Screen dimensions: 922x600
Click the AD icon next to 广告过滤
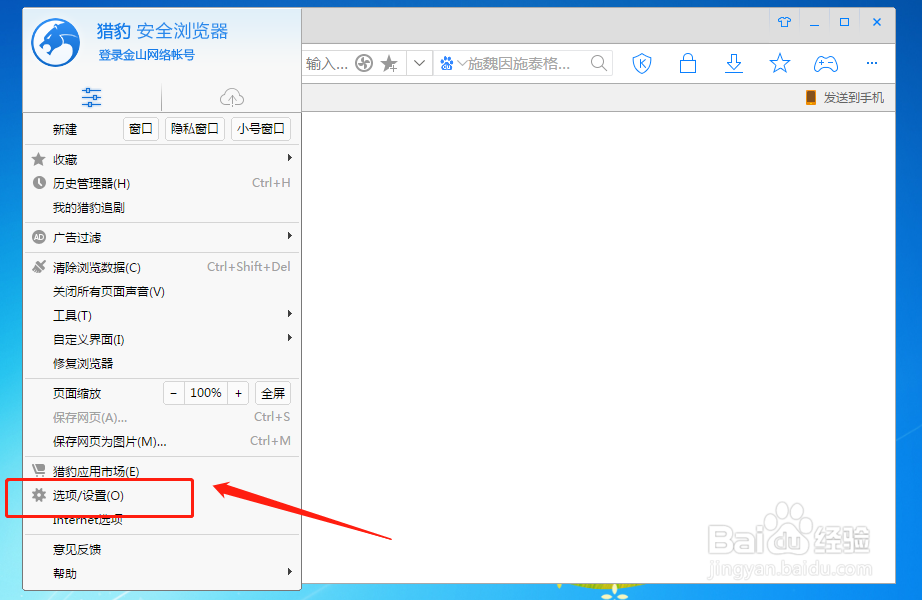tap(39, 237)
